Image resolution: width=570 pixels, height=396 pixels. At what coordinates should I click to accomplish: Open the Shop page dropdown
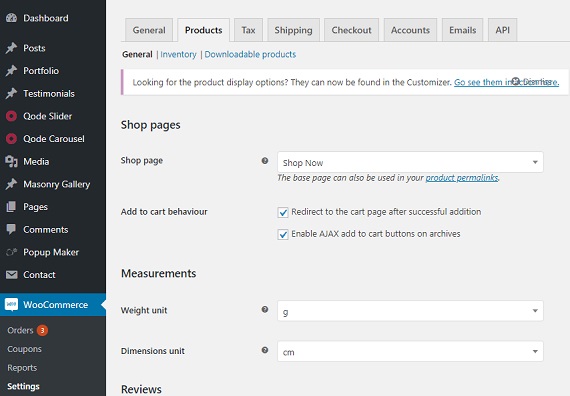pos(410,162)
